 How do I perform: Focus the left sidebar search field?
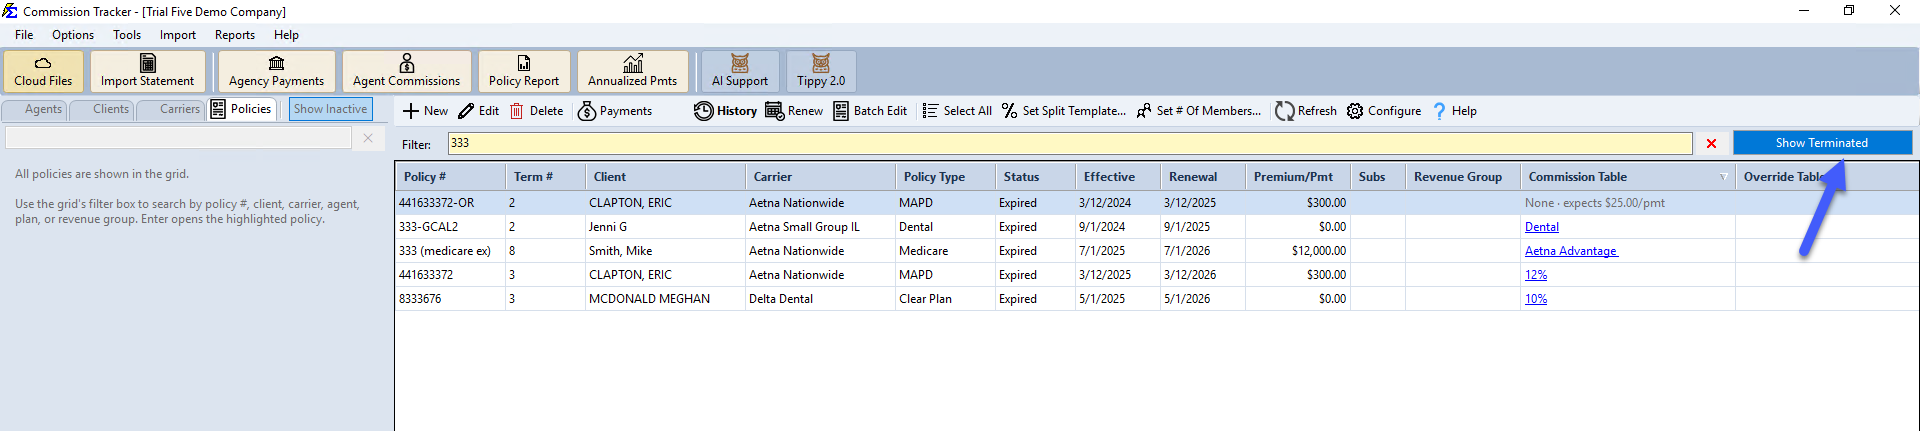click(x=179, y=138)
